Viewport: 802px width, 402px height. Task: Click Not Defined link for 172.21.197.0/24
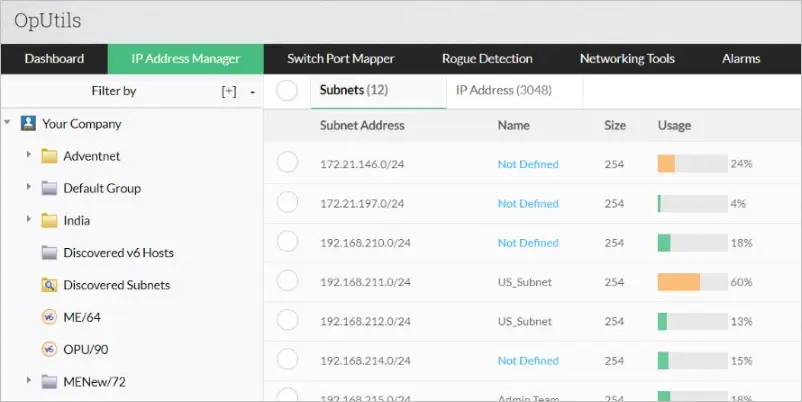pyautogui.click(x=528, y=204)
